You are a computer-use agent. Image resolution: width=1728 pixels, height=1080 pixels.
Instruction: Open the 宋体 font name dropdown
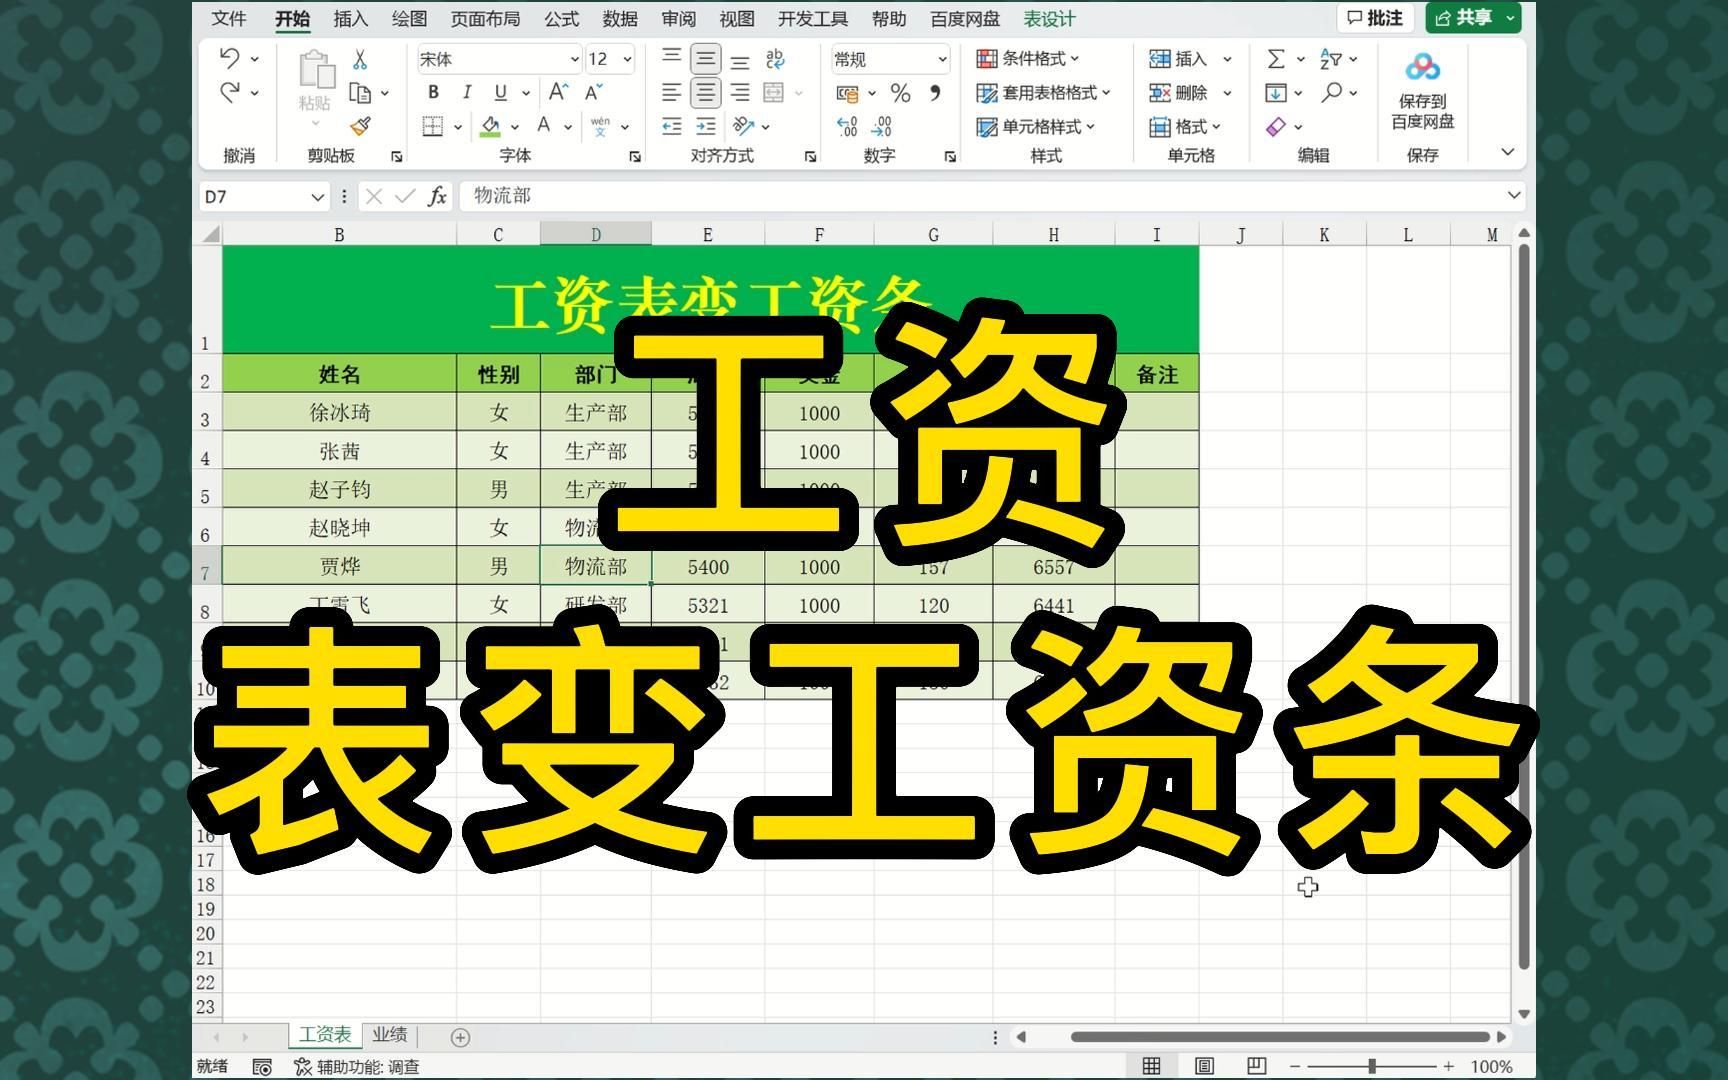[573, 58]
